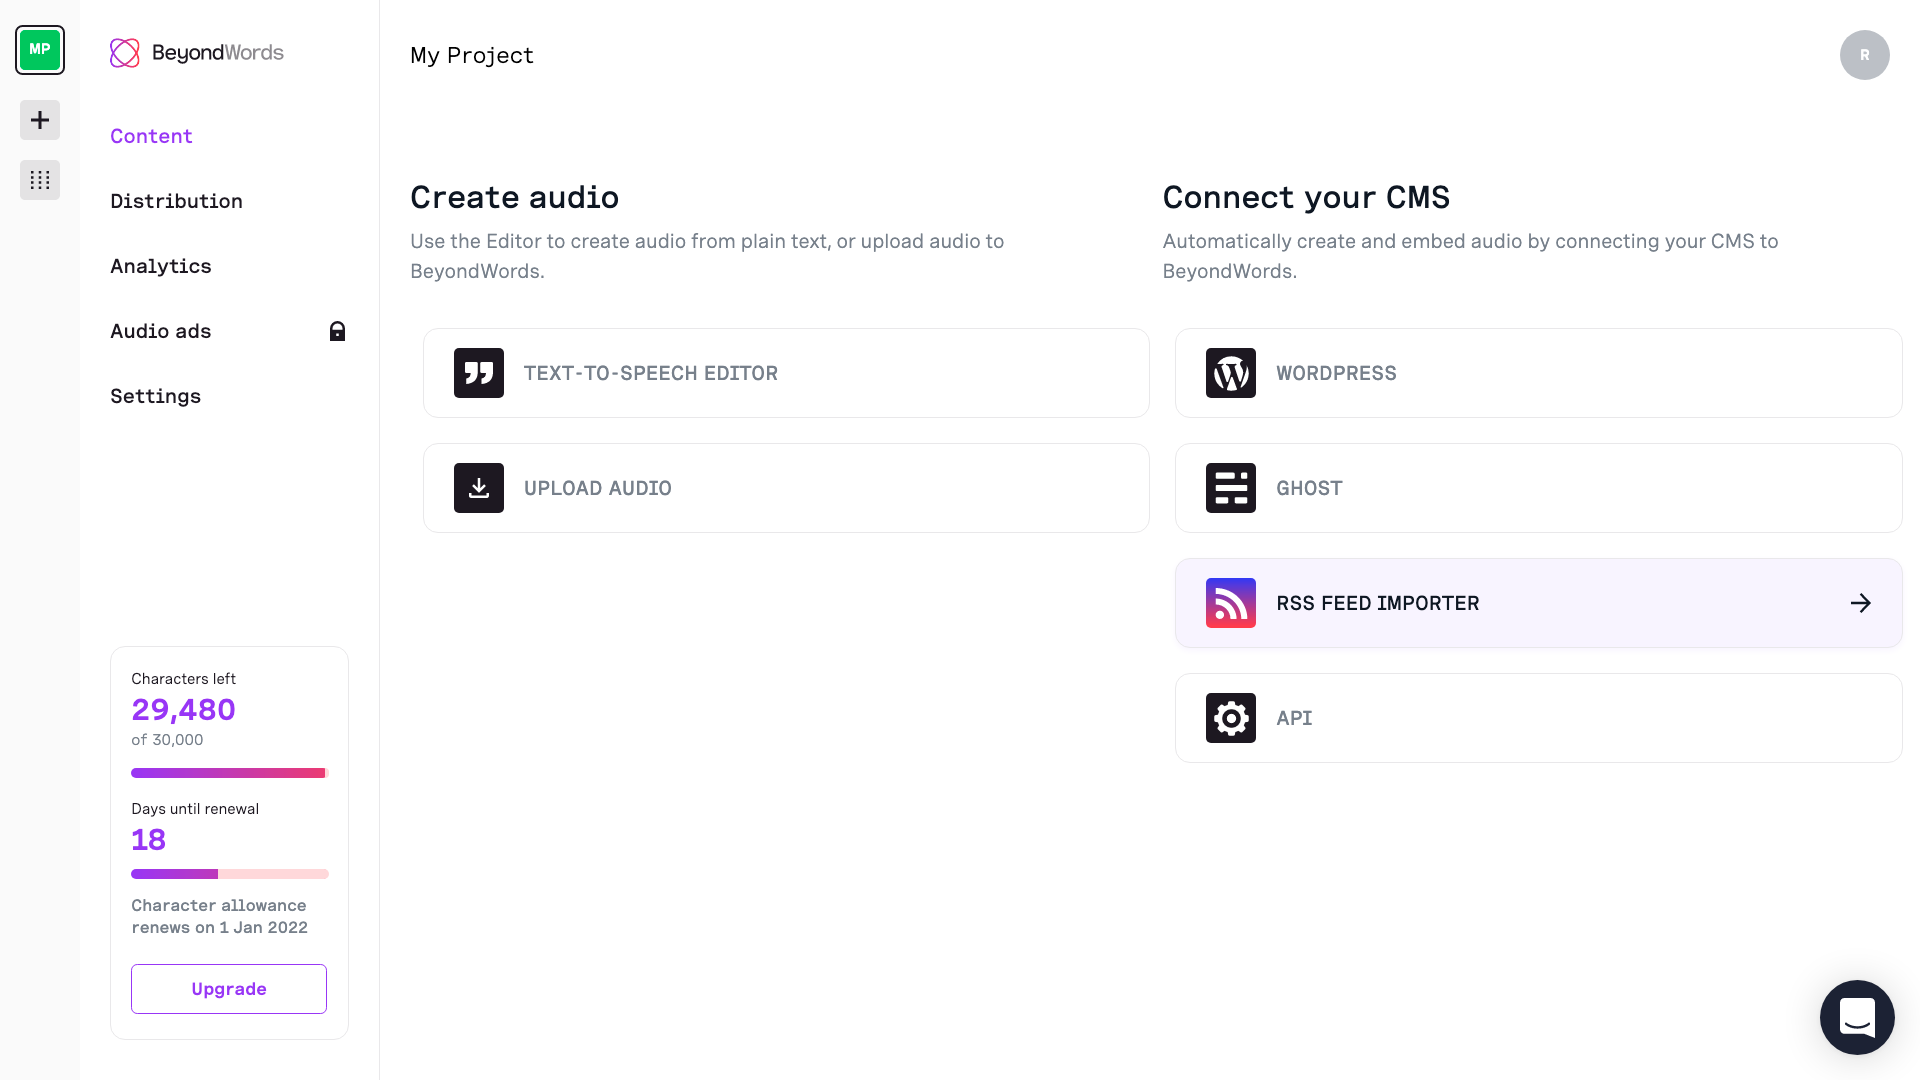Click the WordPress logo icon
1920x1080 pixels.
pyautogui.click(x=1231, y=373)
